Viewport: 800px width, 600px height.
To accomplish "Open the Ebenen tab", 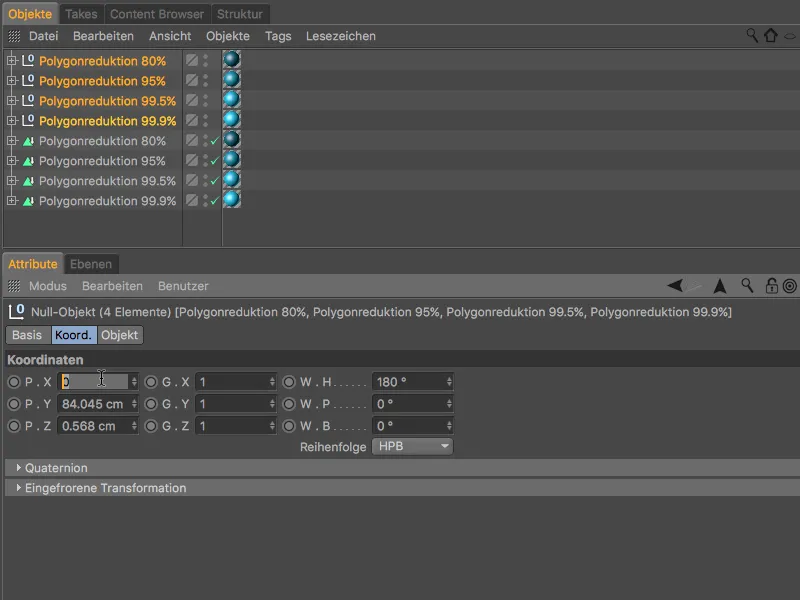I will click(91, 264).
